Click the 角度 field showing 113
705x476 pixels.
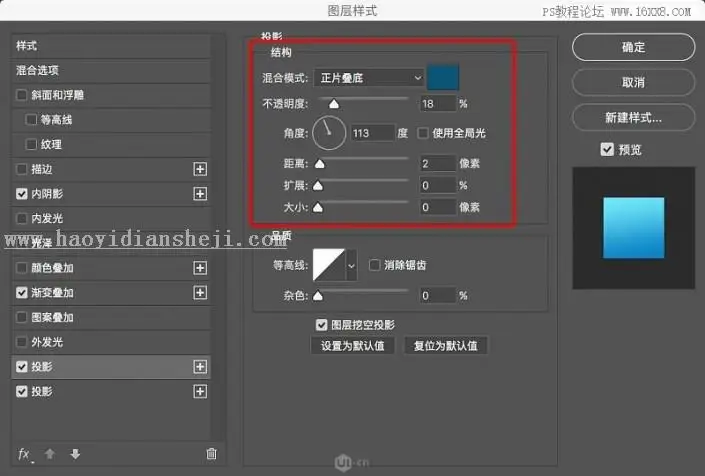pyautogui.click(x=373, y=133)
